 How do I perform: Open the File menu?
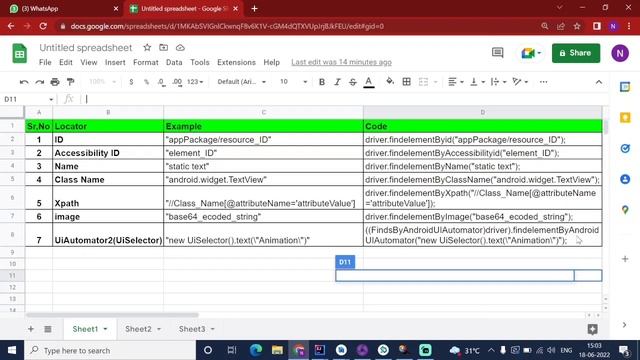click(45, 62)
